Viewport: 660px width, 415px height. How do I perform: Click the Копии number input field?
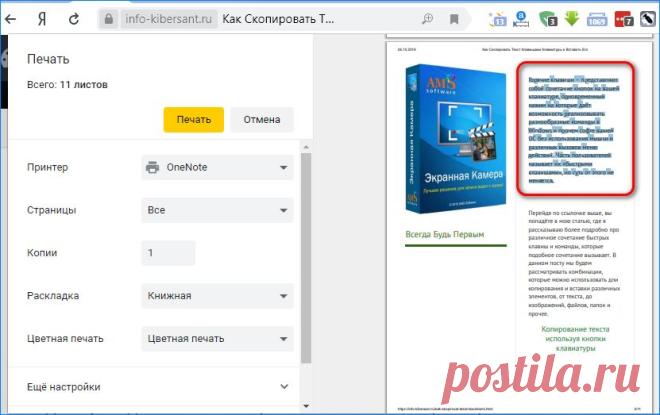point(168,253)
